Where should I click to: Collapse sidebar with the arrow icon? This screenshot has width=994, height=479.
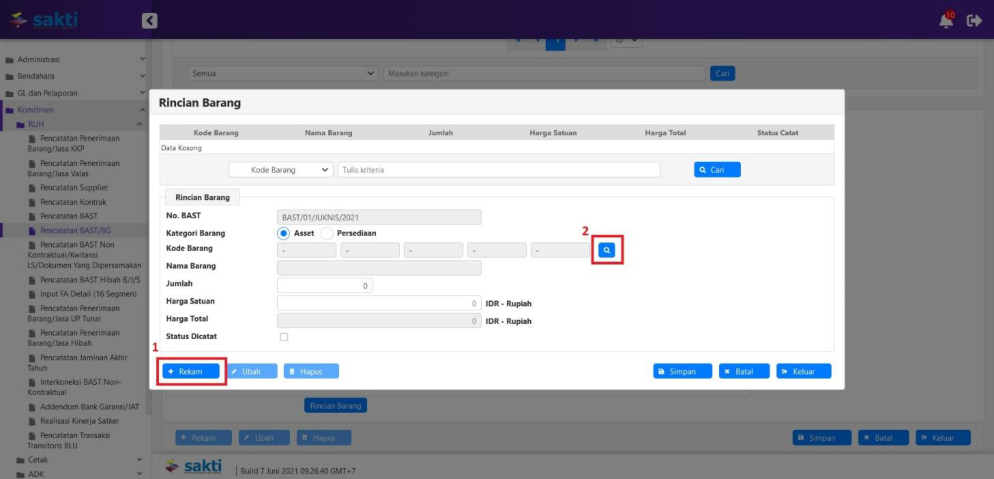149,20
